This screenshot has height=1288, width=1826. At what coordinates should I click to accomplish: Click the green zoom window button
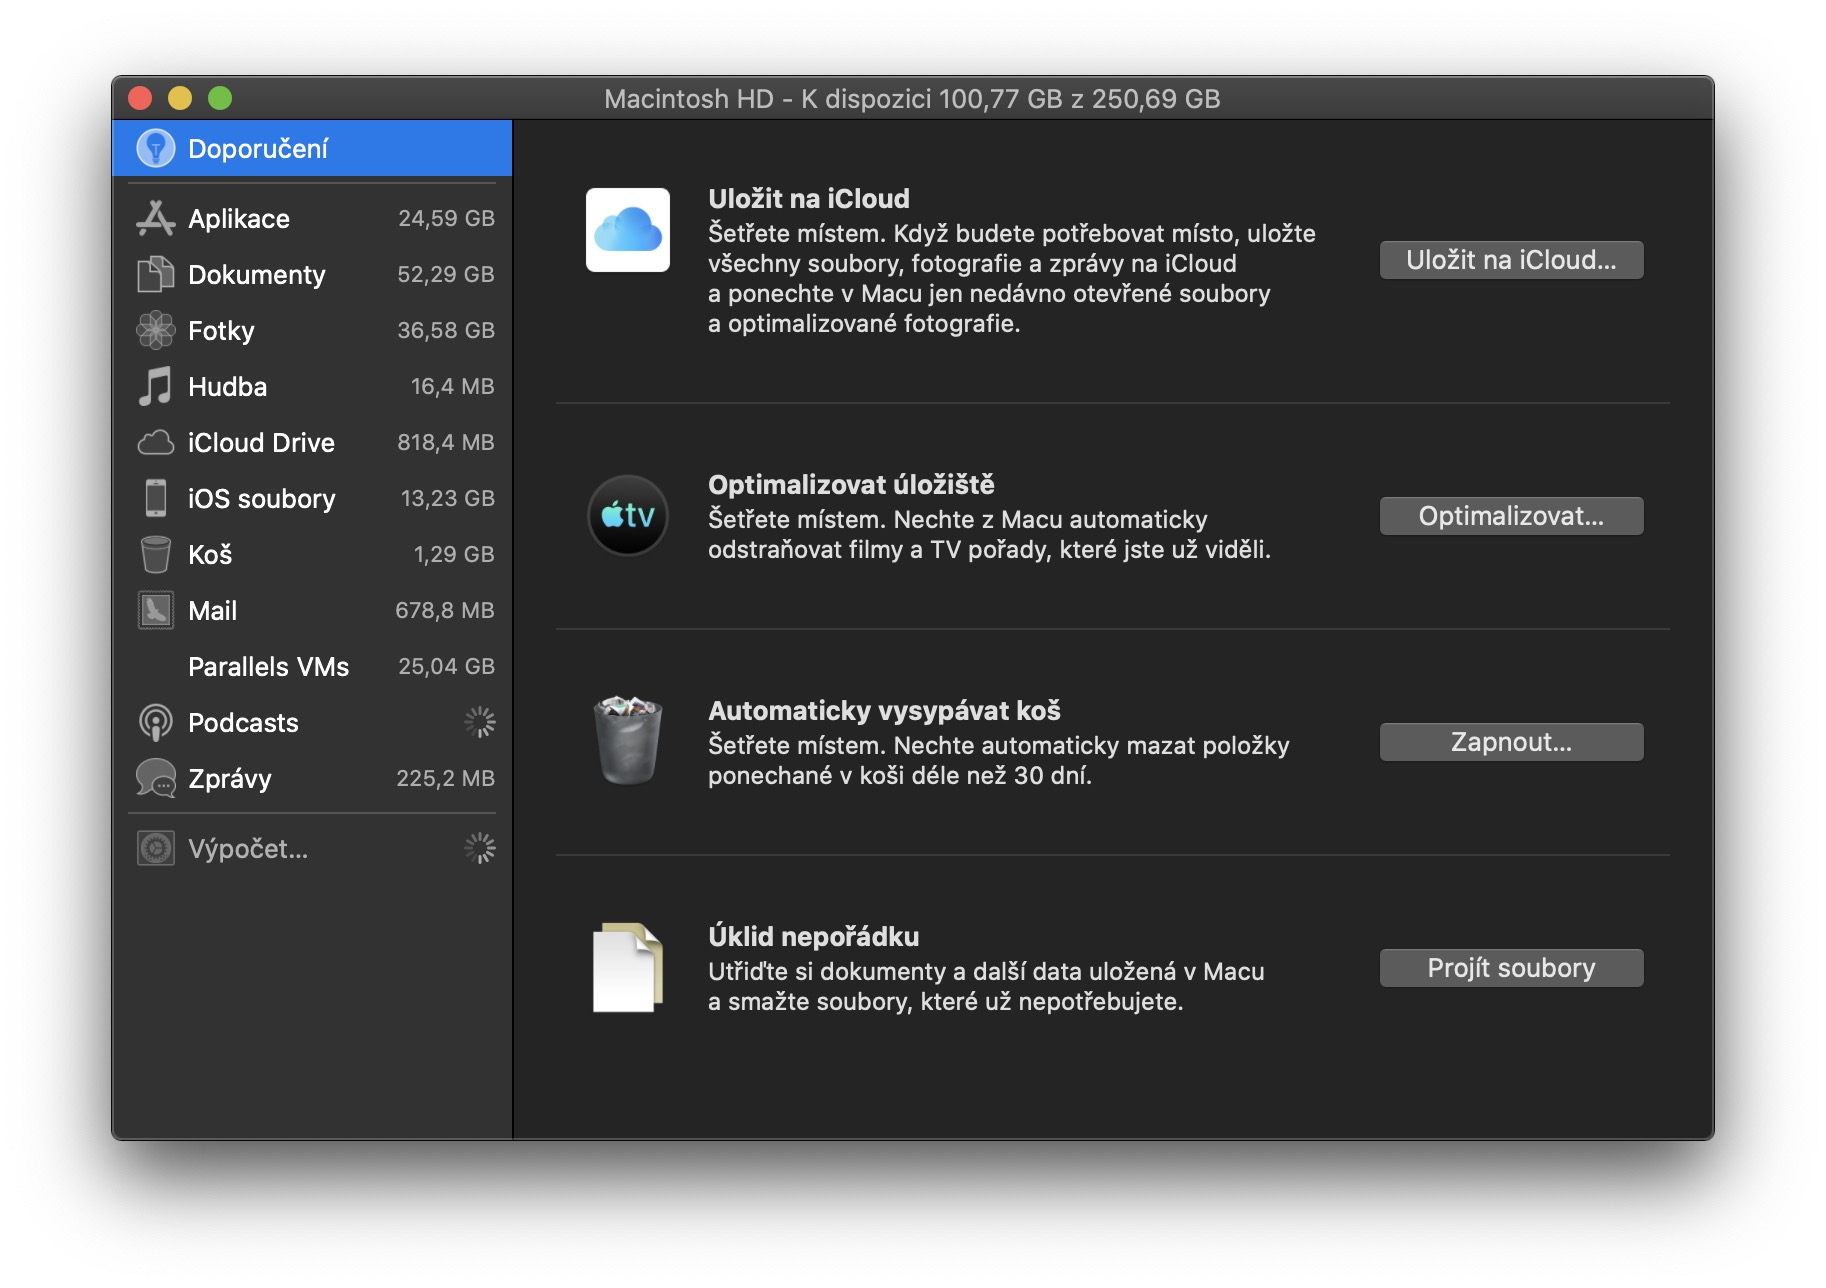pos(220,98)
